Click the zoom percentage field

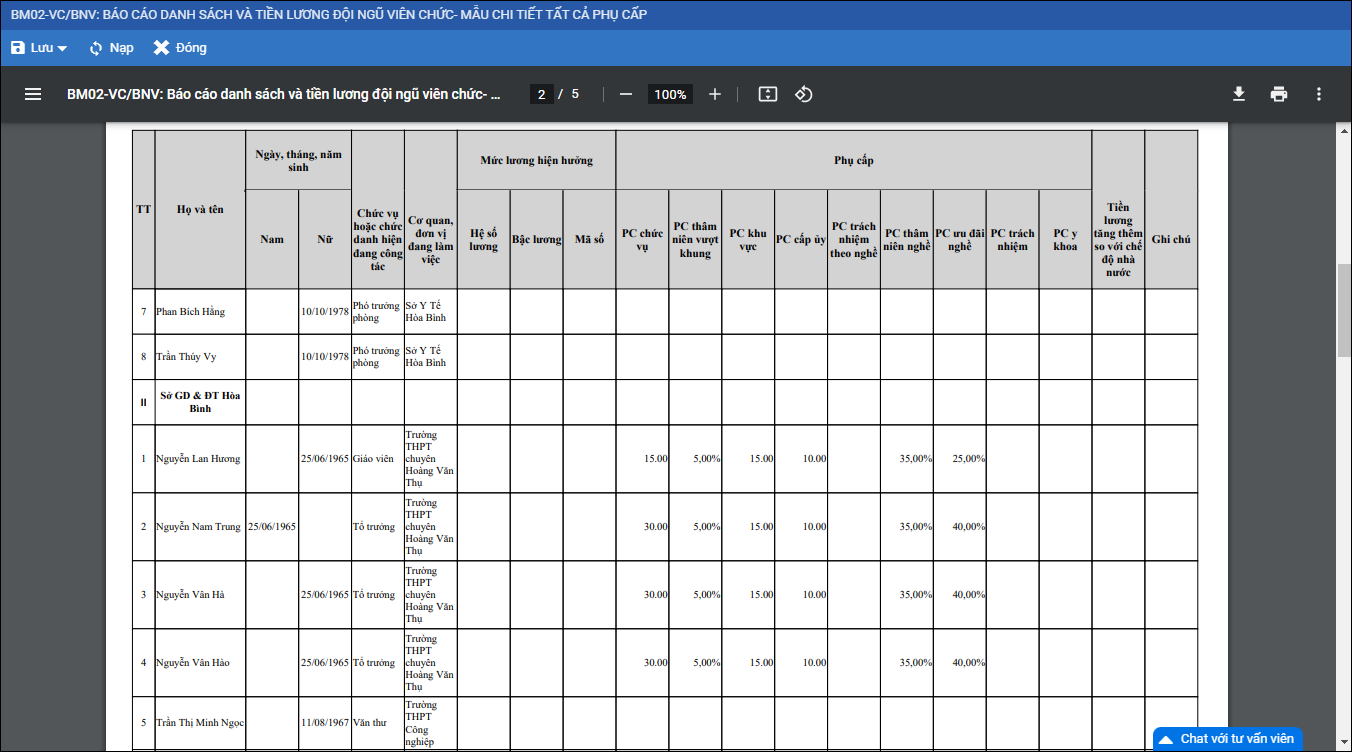point(670,94)
